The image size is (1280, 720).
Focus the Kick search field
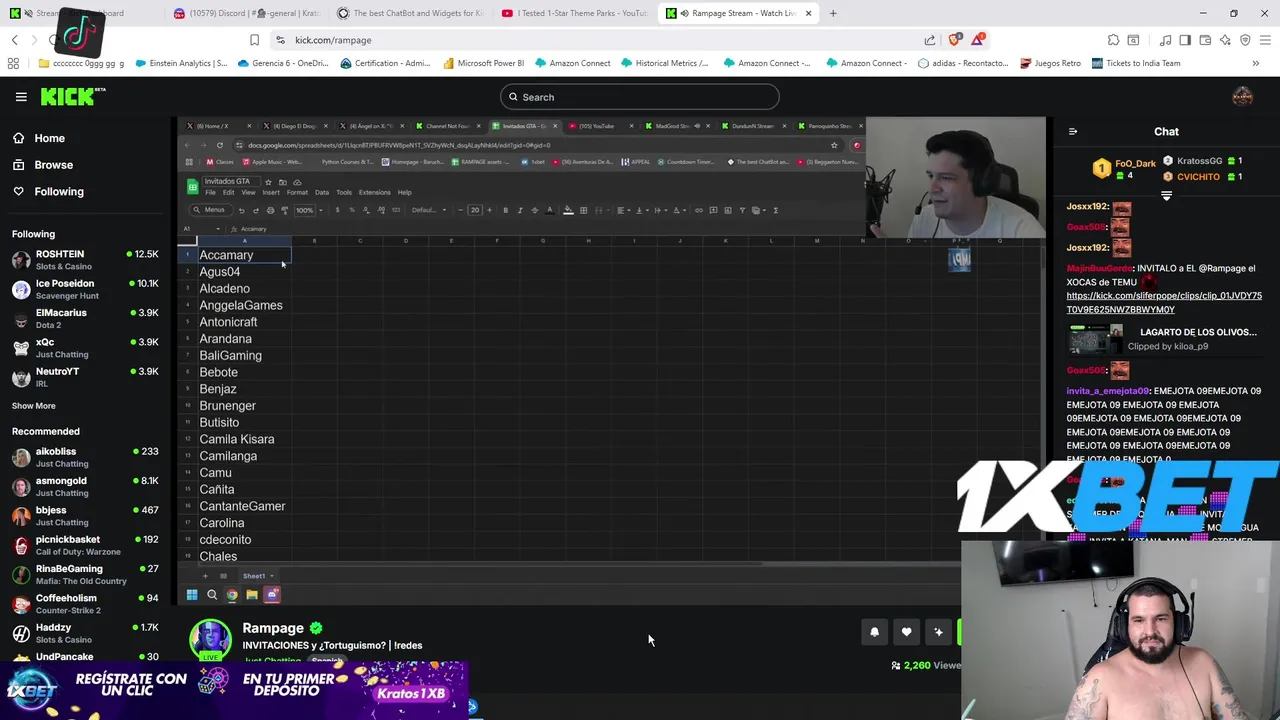(x=640, y=97)
